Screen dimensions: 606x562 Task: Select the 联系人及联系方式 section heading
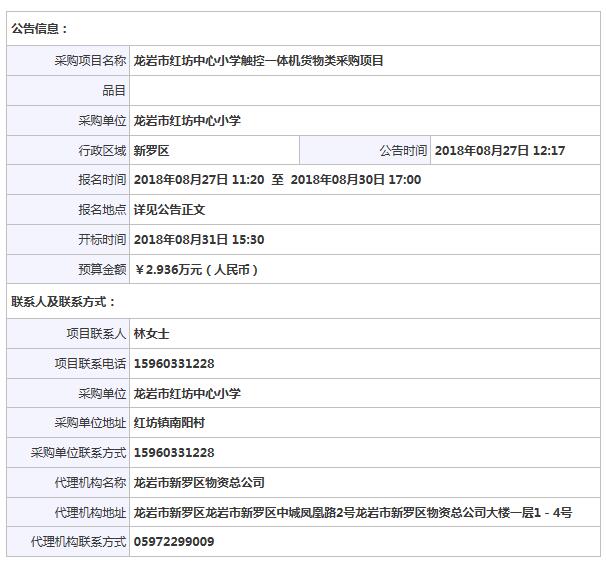pyautogui.click(x=63, y=301)
